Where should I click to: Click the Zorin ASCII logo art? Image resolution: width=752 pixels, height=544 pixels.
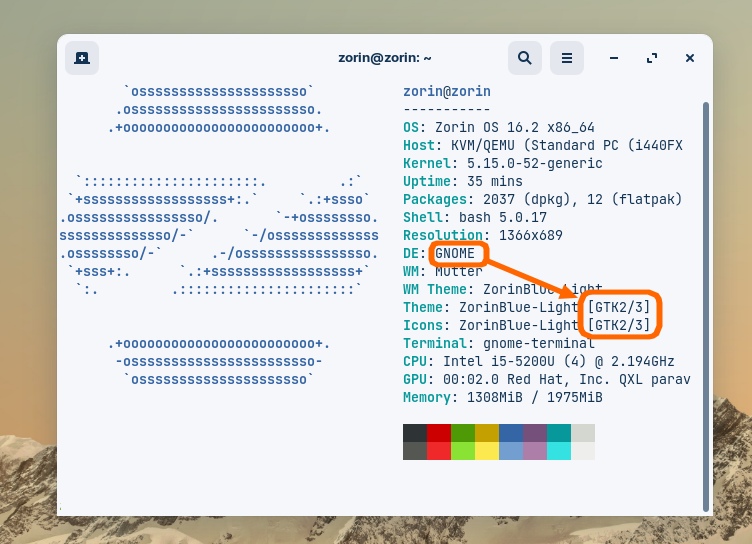(x=218, y=235)
